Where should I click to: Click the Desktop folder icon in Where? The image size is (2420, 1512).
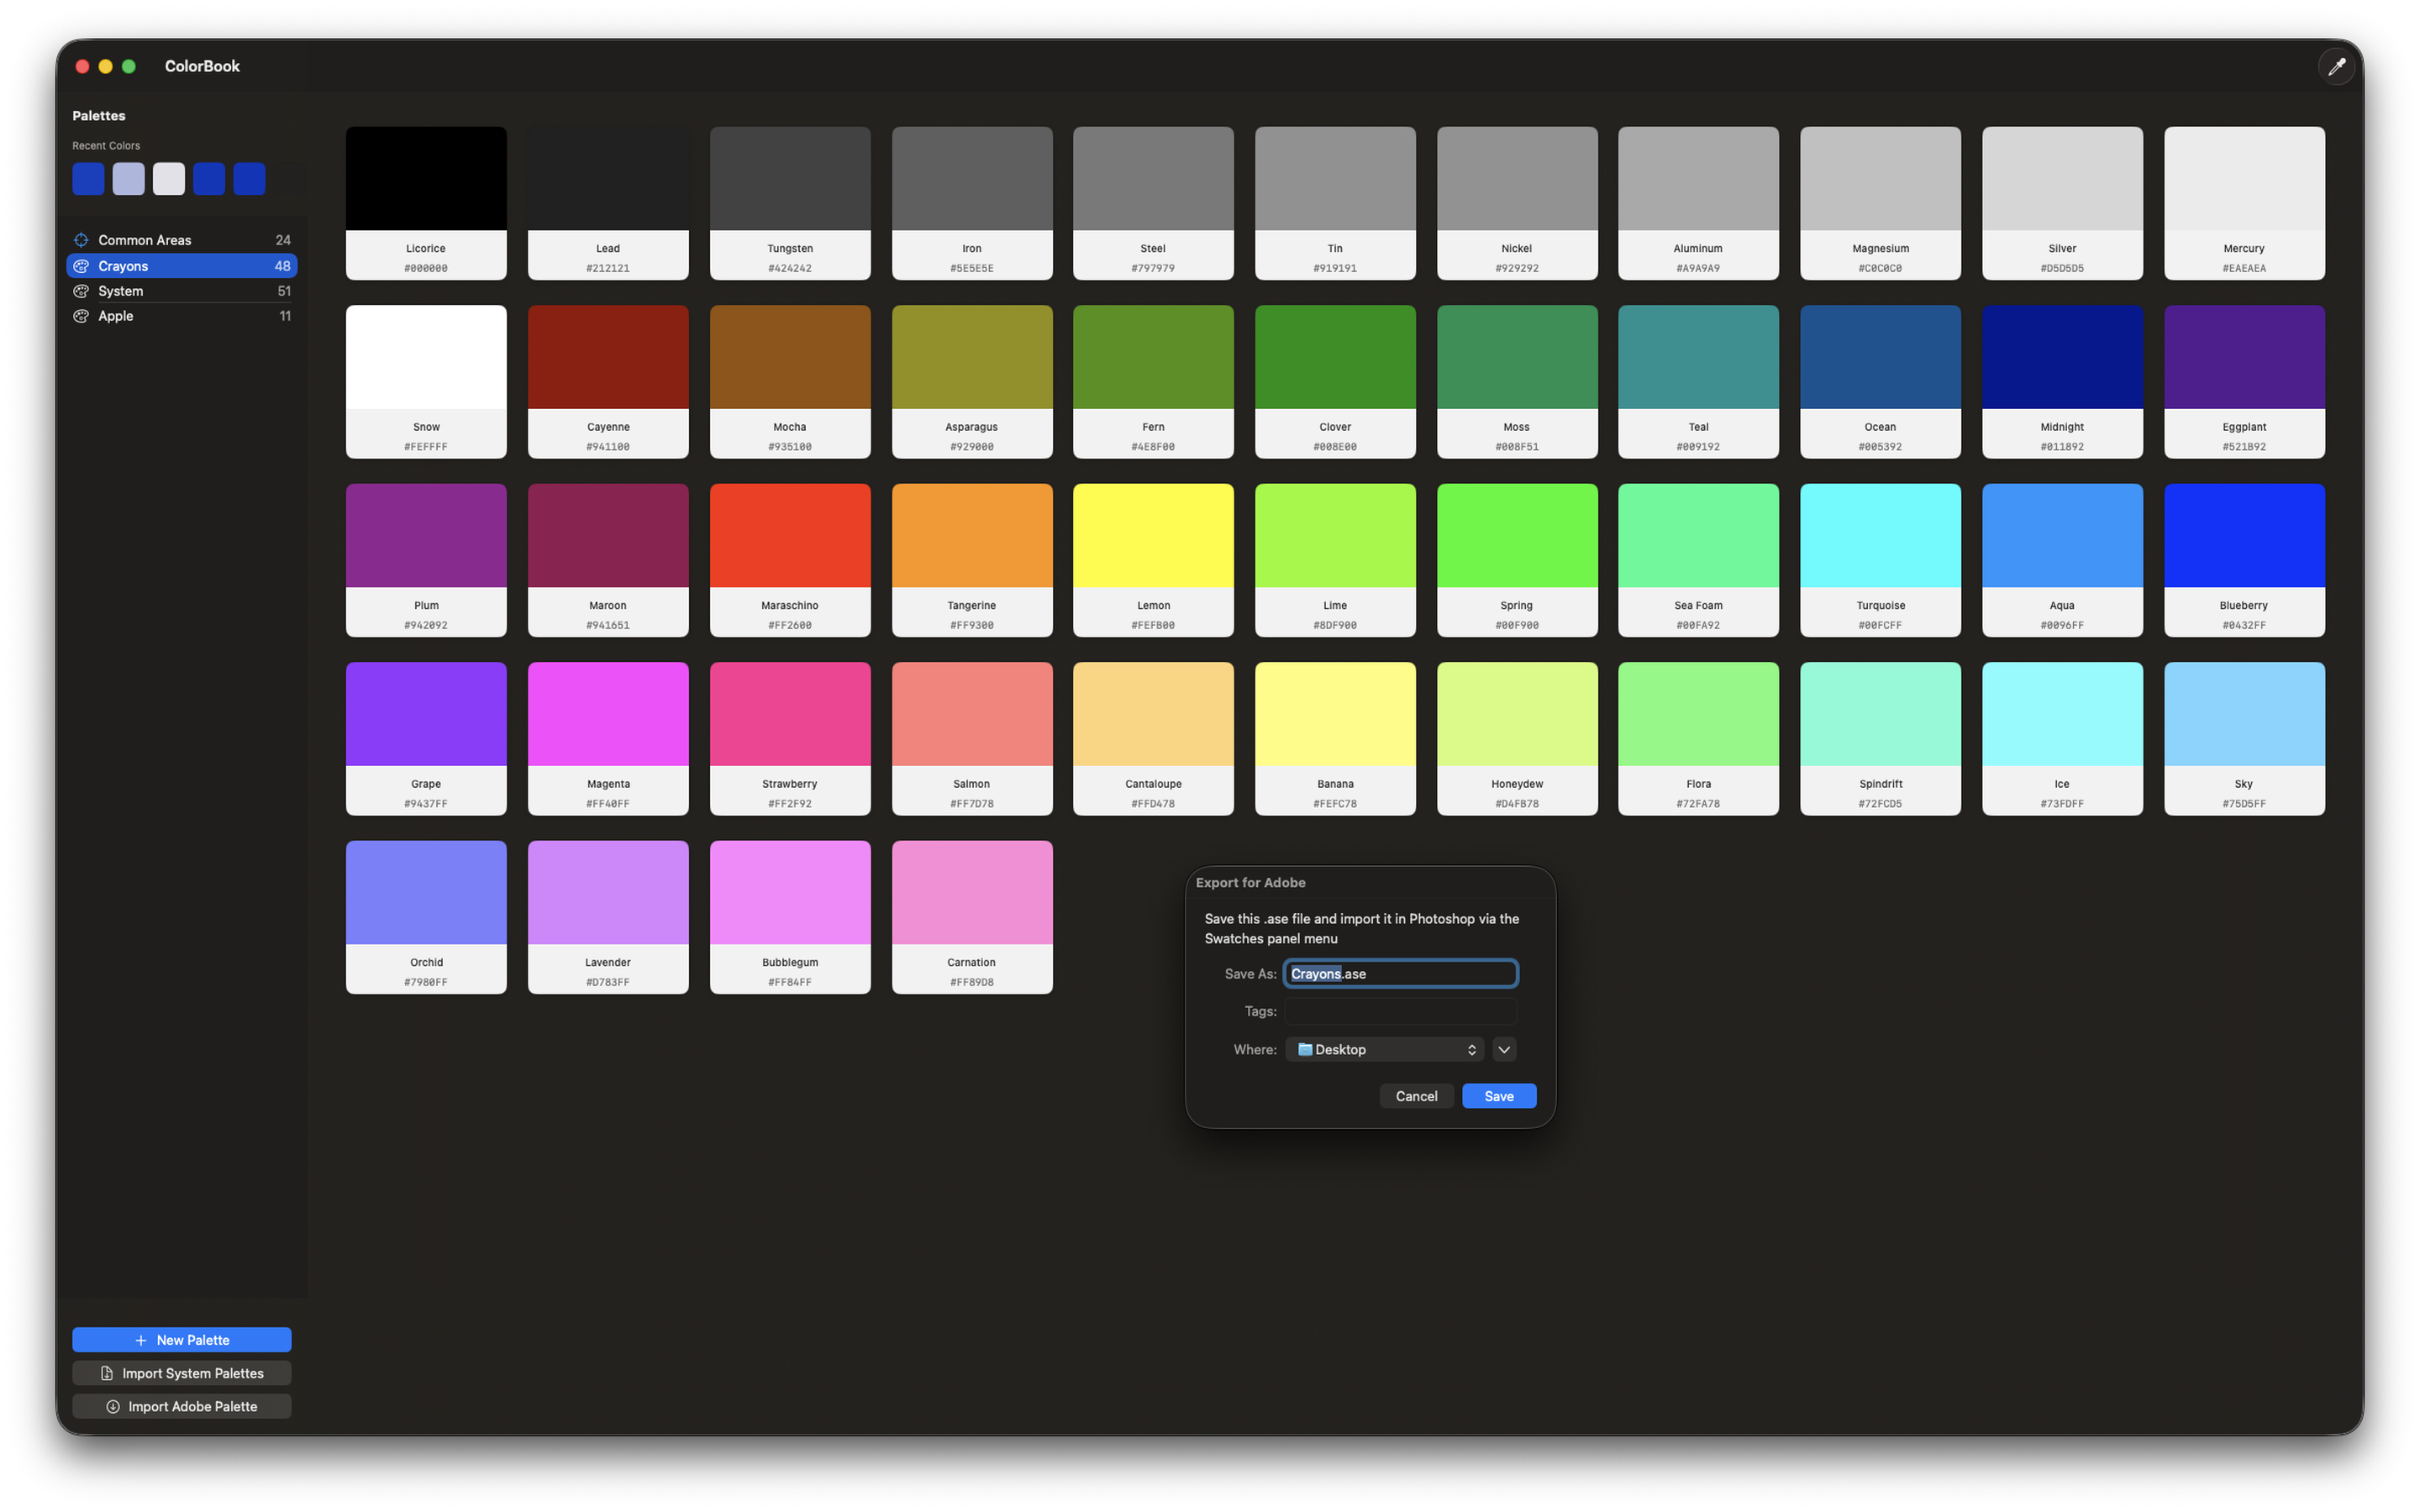1304,1049
